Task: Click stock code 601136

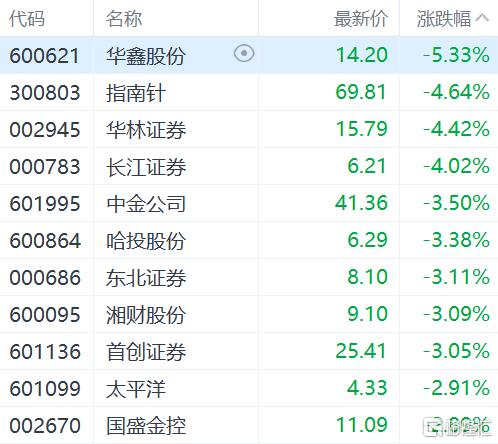Action: pyautogui.click(x=45, y=352)
